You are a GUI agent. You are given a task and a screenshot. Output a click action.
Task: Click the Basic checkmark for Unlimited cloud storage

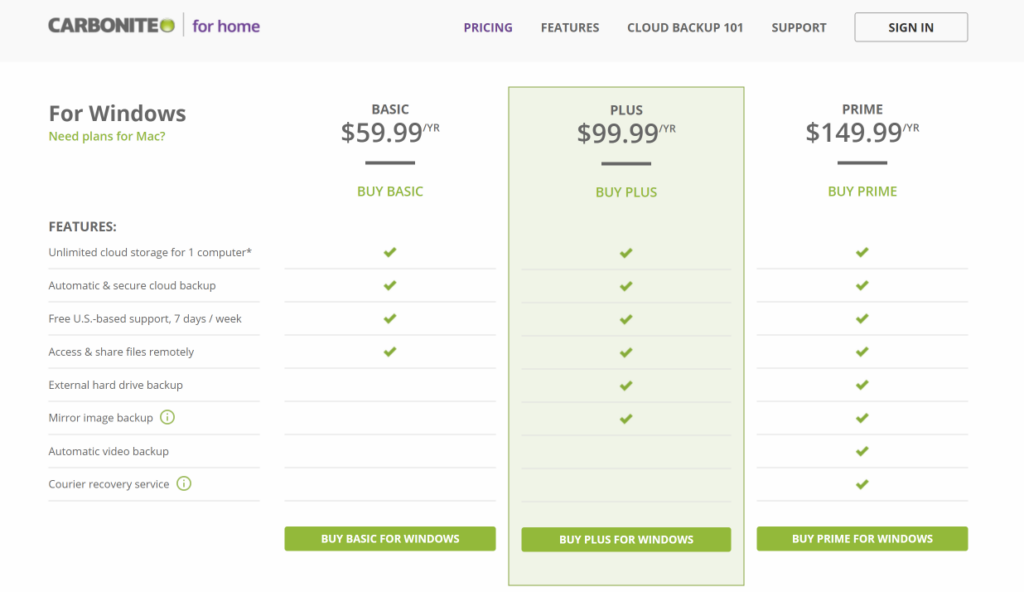pyautogui.click(x=390, y=252)
